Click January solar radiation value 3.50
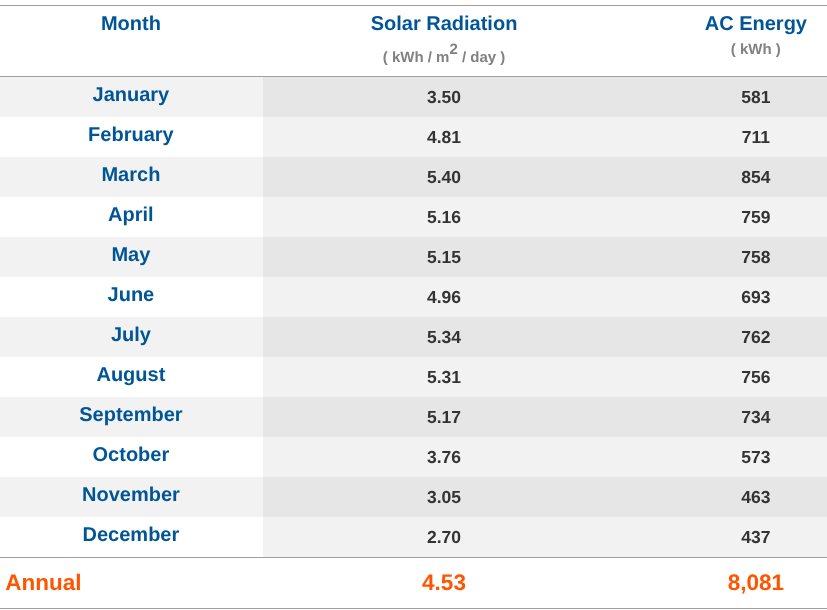The width and height of the screenshot is (827, 610). pyautogui.click(x=444, y=97)
